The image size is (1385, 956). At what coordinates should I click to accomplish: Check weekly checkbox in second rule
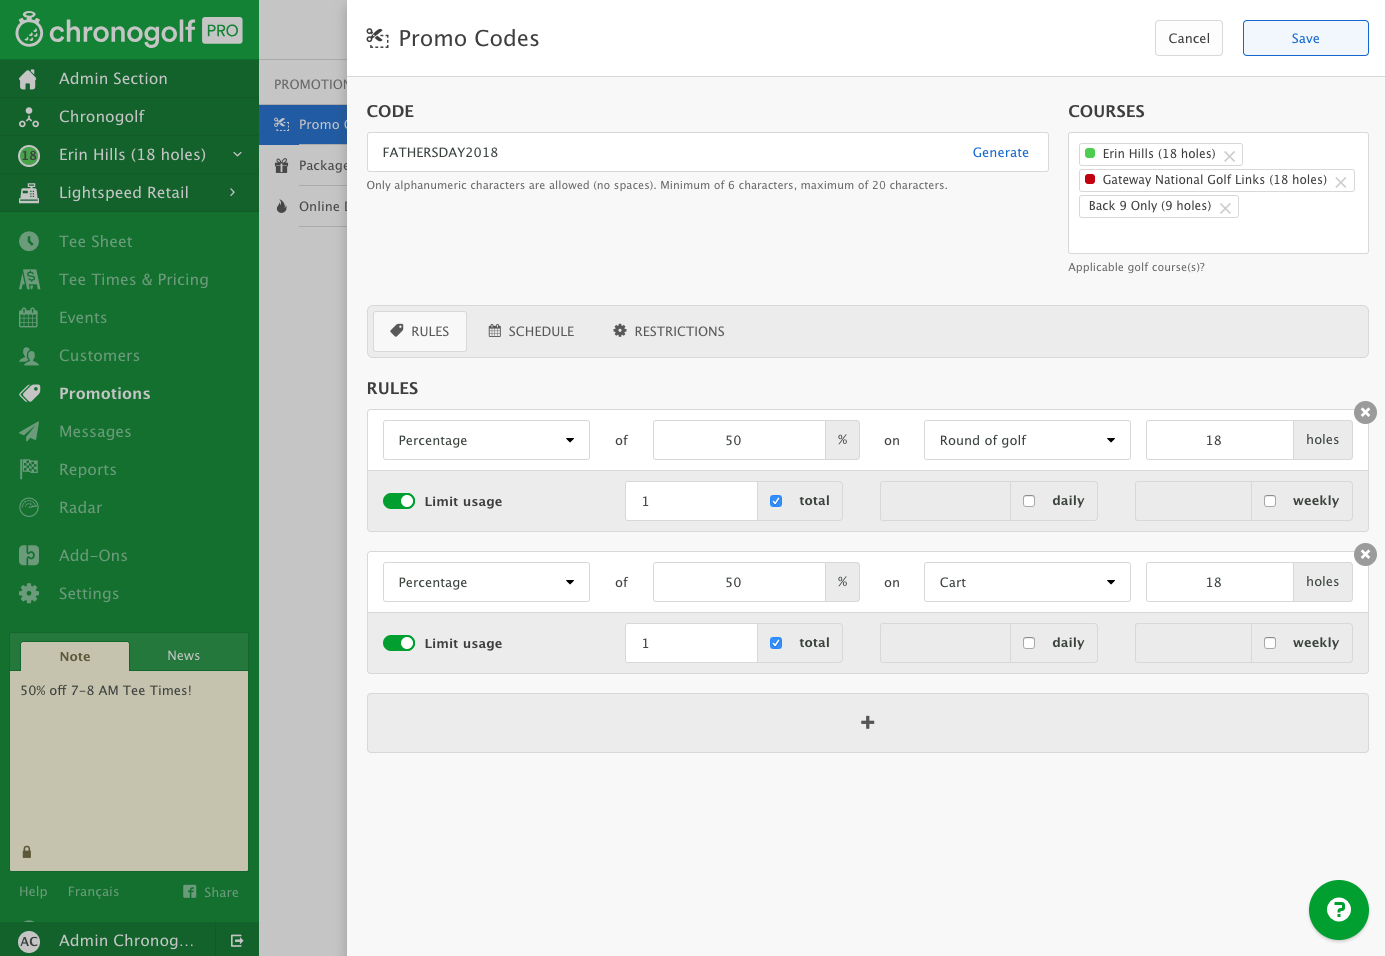[x=1270, y=643]
